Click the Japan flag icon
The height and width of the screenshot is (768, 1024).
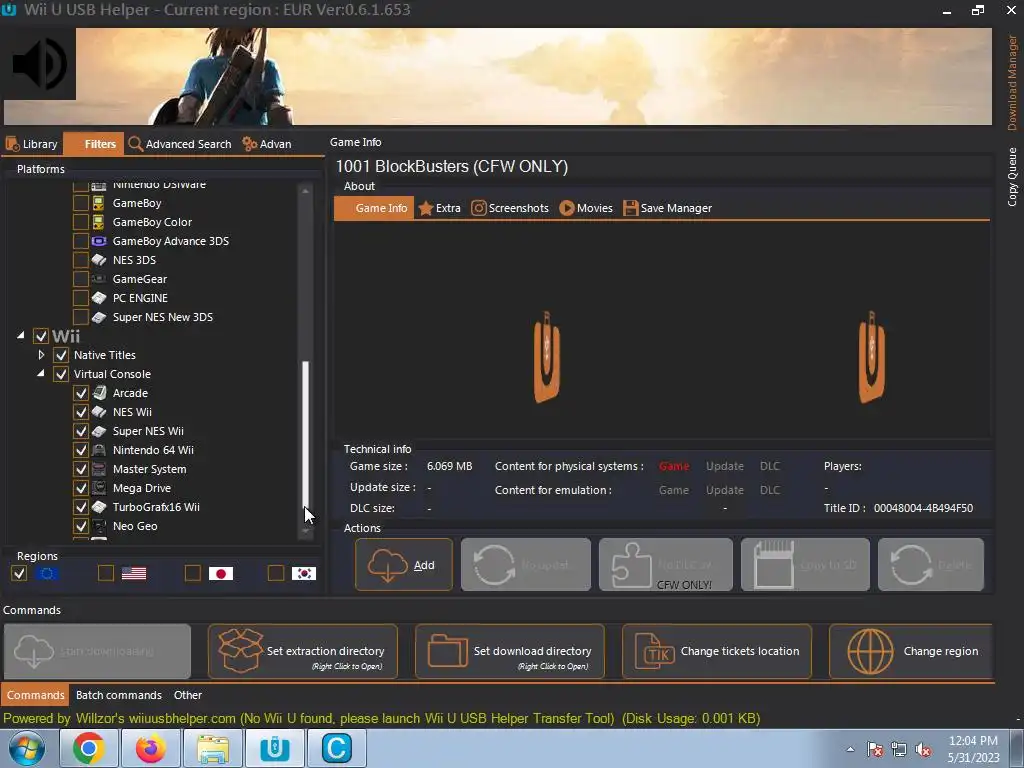221,573
